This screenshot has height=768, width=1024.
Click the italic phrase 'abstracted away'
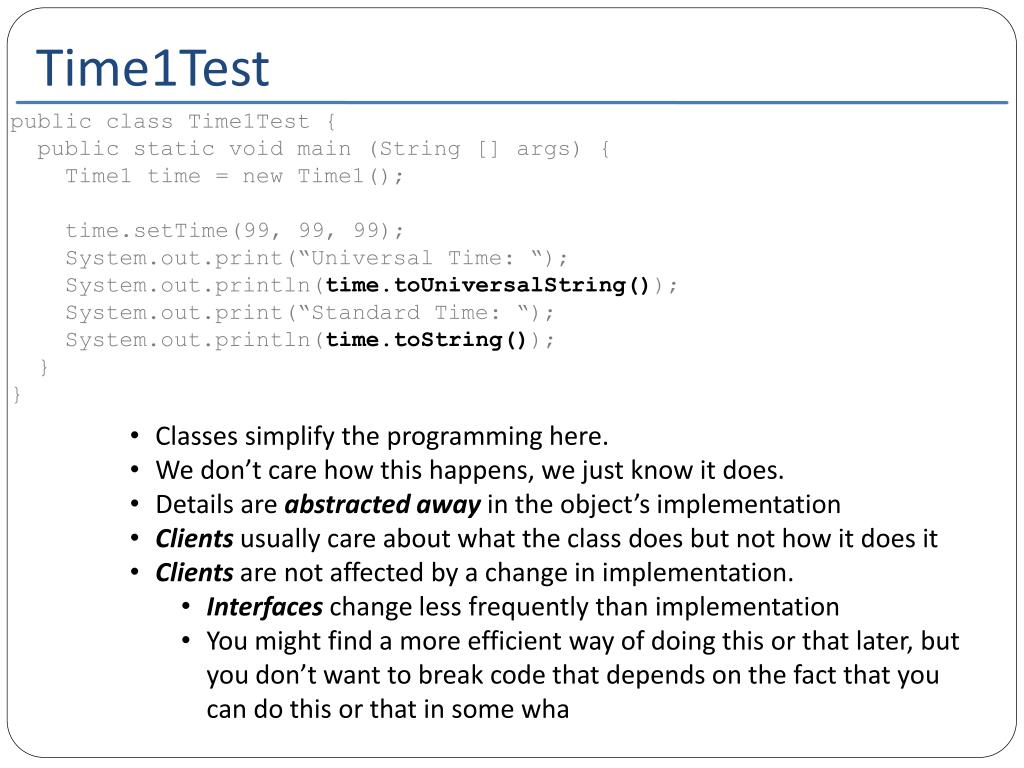pos(383,505)
